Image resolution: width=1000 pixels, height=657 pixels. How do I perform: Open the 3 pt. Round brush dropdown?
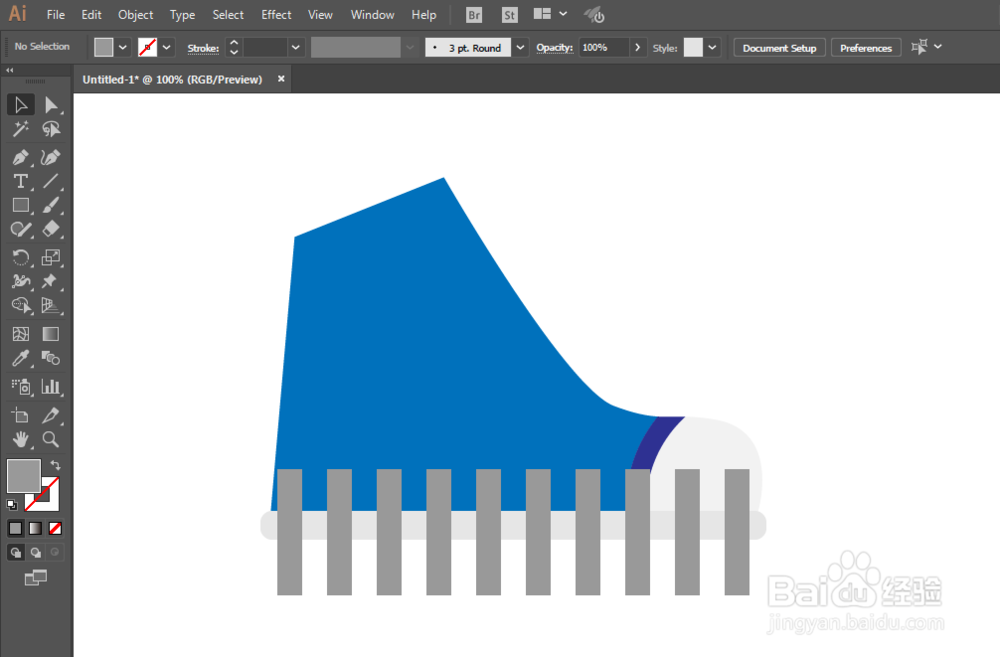520,47
